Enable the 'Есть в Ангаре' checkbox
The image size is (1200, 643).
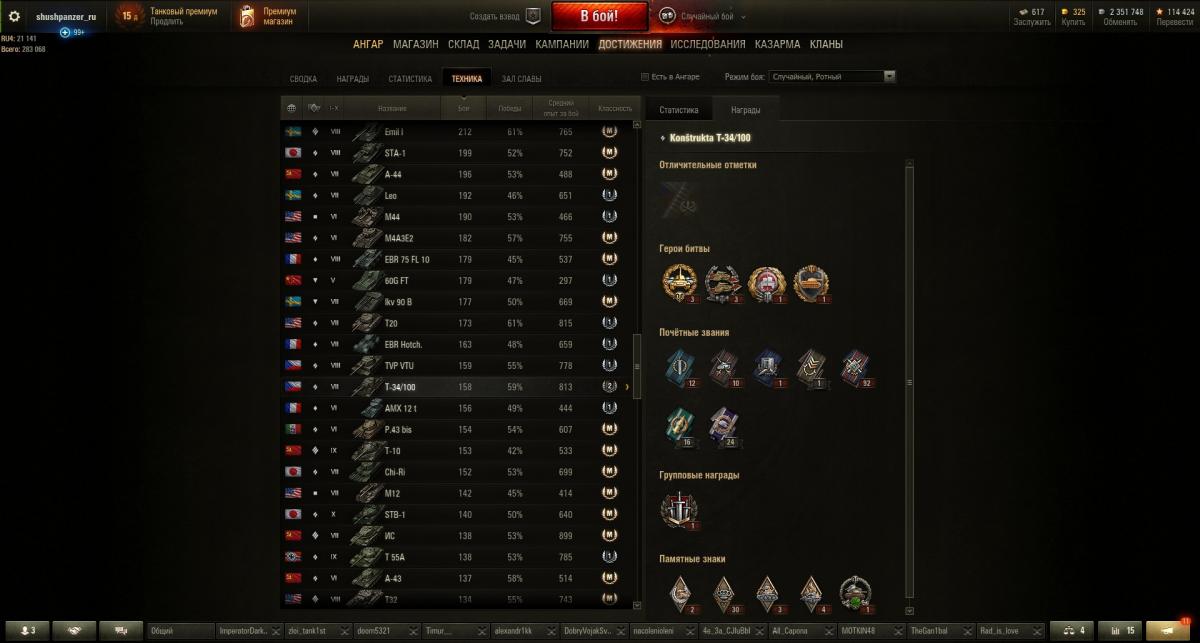coord(644,76)
